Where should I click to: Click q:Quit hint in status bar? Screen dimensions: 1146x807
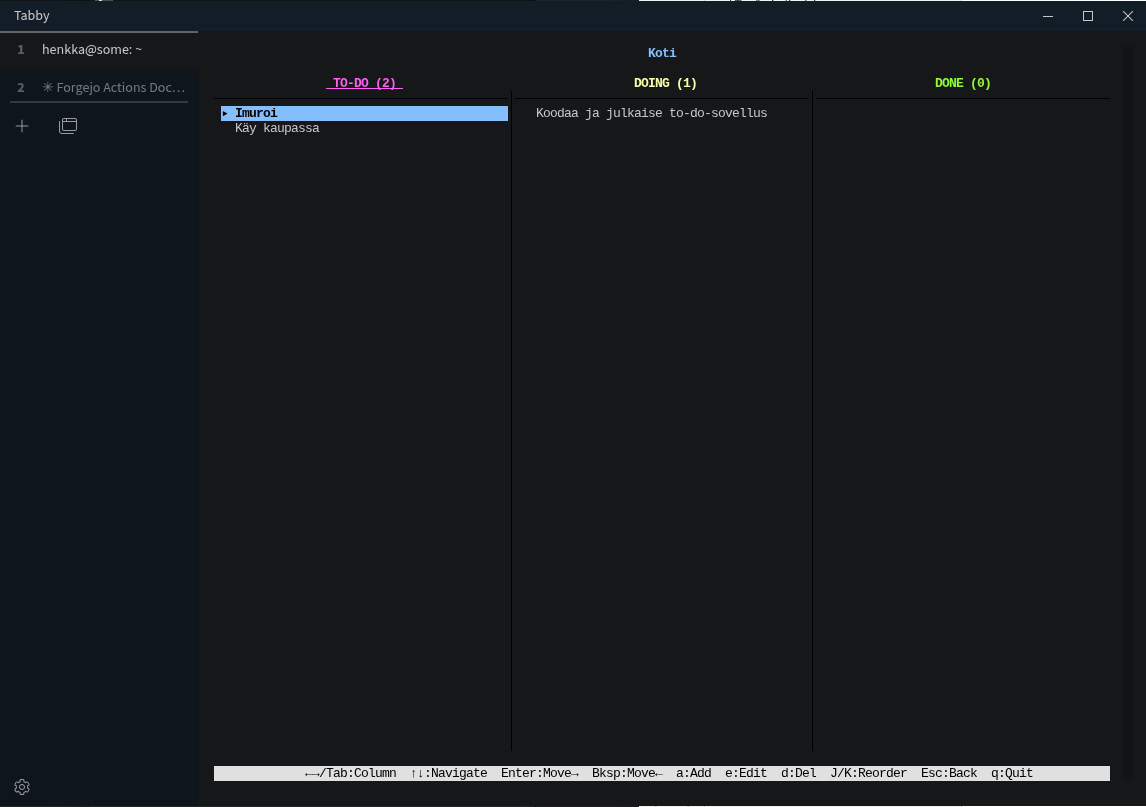1011,774
